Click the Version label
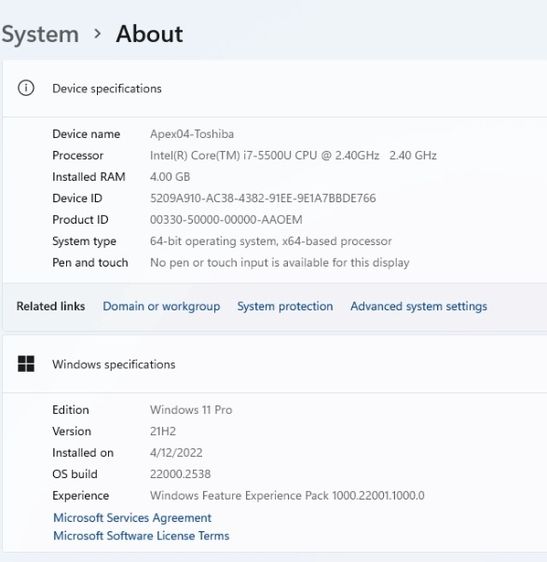This screenshot has height=562, width=547. coord(72,431)
